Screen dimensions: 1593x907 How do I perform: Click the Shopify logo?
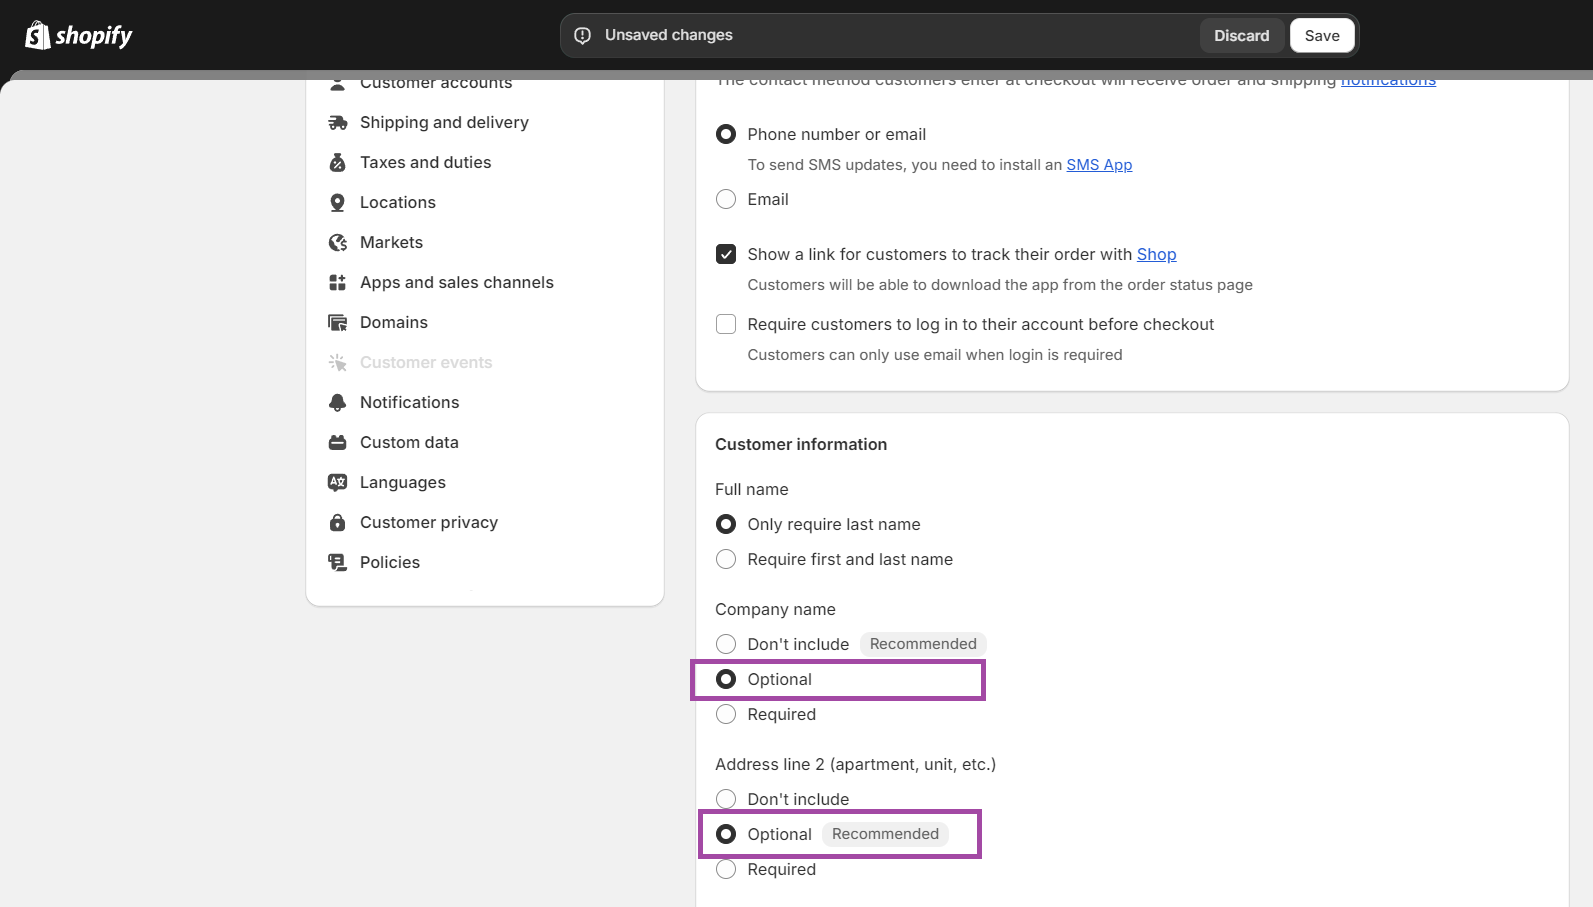79,36
